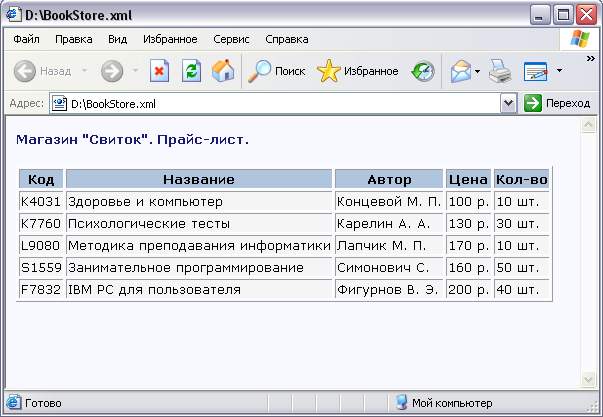Click the Код column header
Image resolution: width=603 pixels, height=417 pixels.
tap(41, 179)
